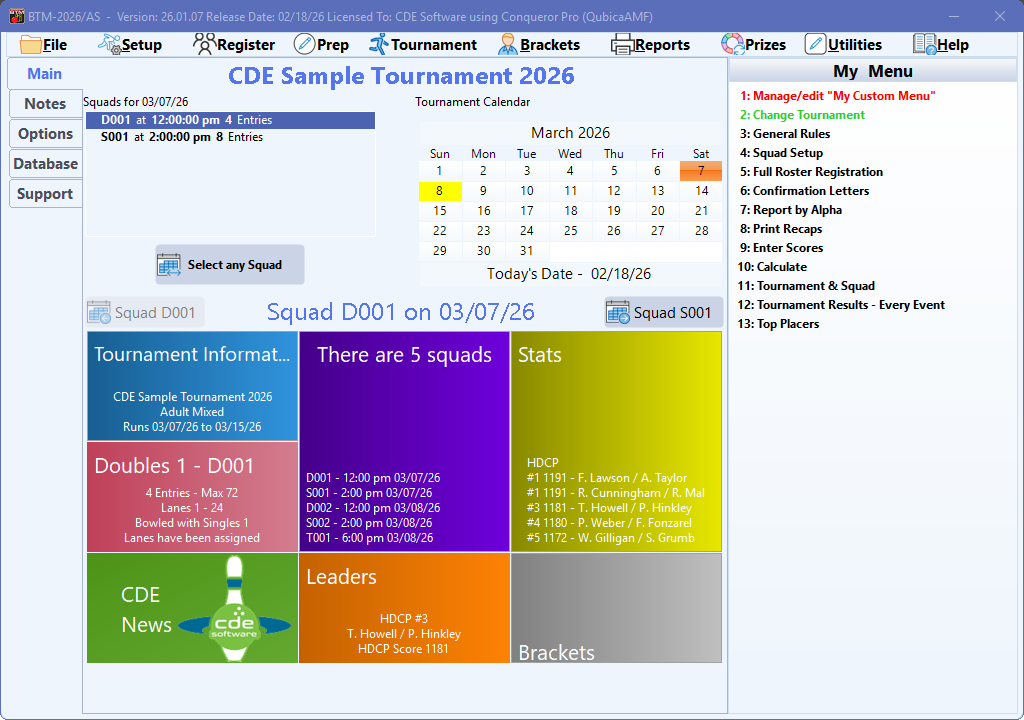Click the File folder icon
Image resolution: width=1024 pixels, height=720 pixels.
click(x=30, y=44)
